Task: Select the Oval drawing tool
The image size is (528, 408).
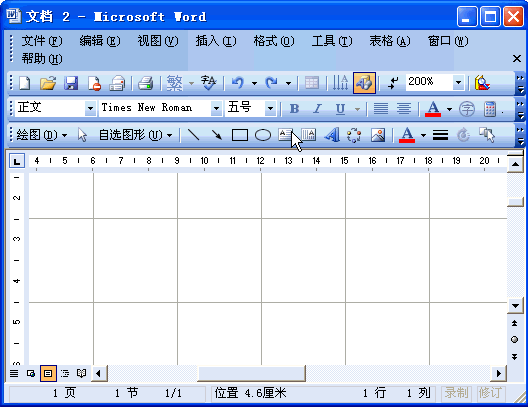Action: click(x=263, y=135)
